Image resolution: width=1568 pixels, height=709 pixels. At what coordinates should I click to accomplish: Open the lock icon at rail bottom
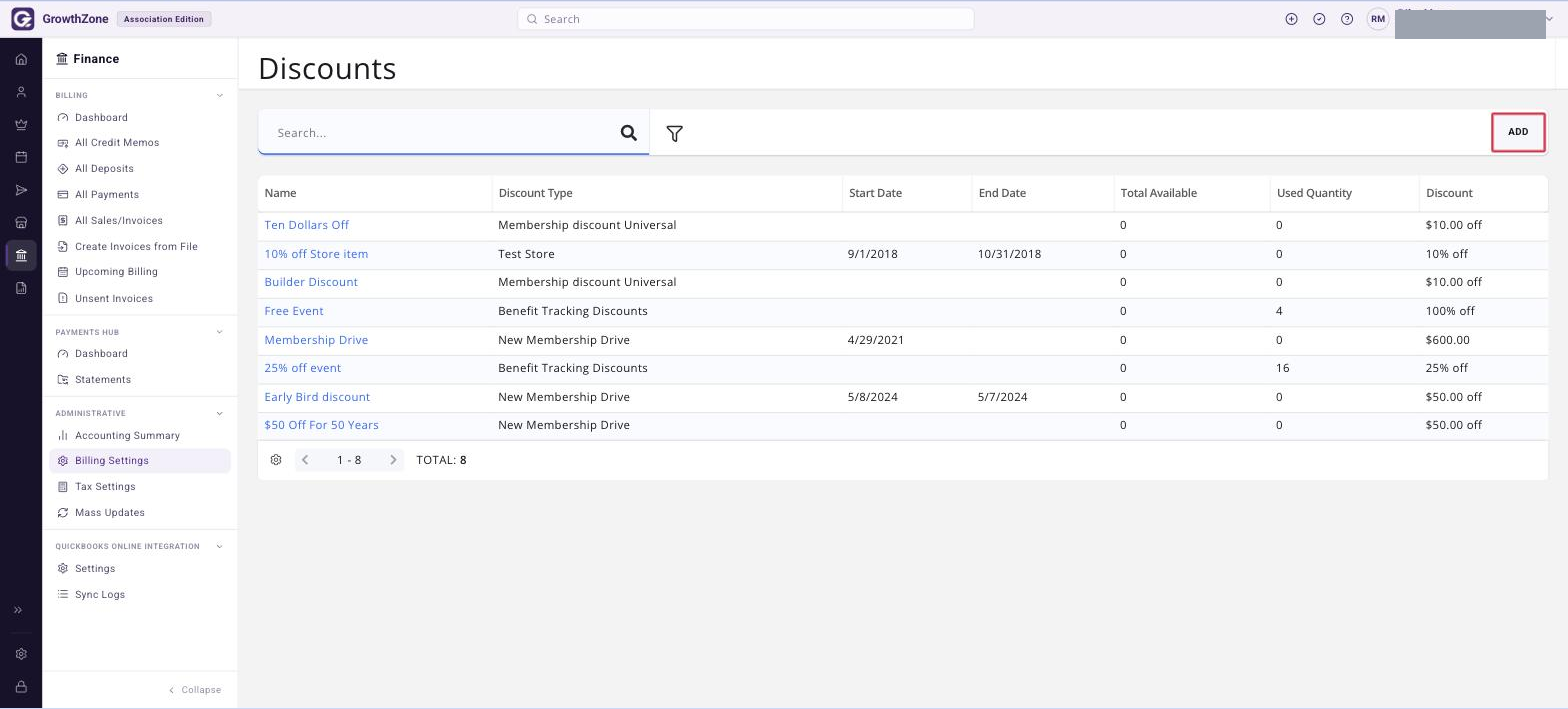tap(21, 687)
